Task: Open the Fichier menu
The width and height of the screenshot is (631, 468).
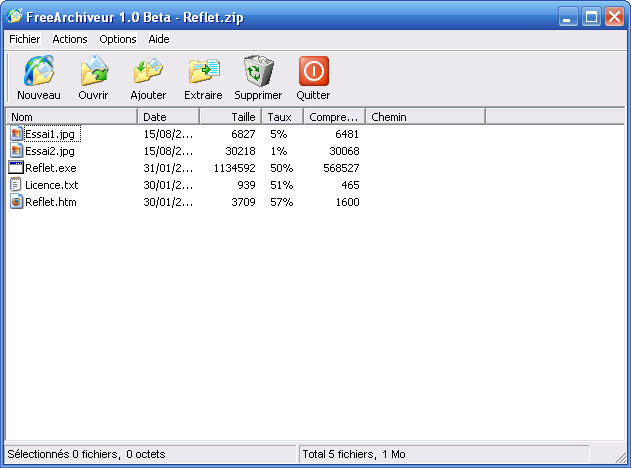Action: [x=25, y=39]
